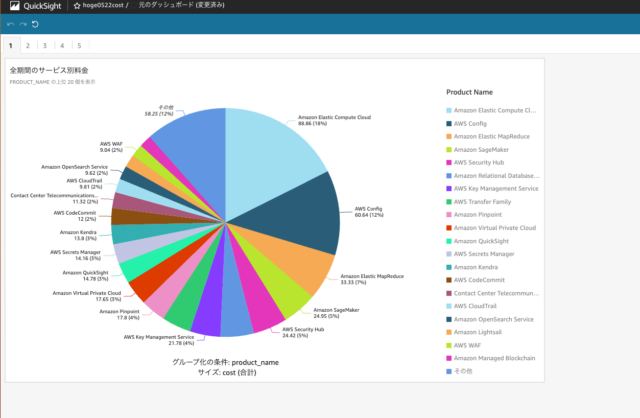Screen dimensions: 640x418
Task: Click the pie label Amazon Pinpoint 17.8
Action: tap(120, 314)
